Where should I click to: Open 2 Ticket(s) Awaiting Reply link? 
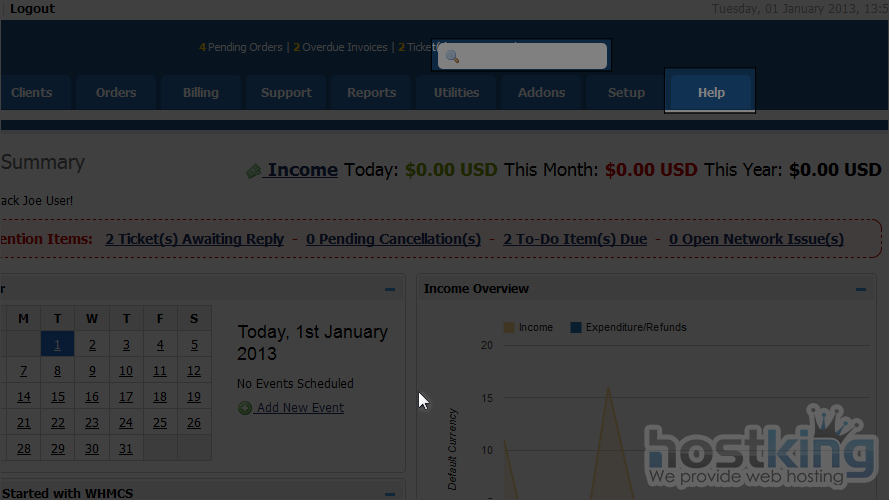click(194, 239)
